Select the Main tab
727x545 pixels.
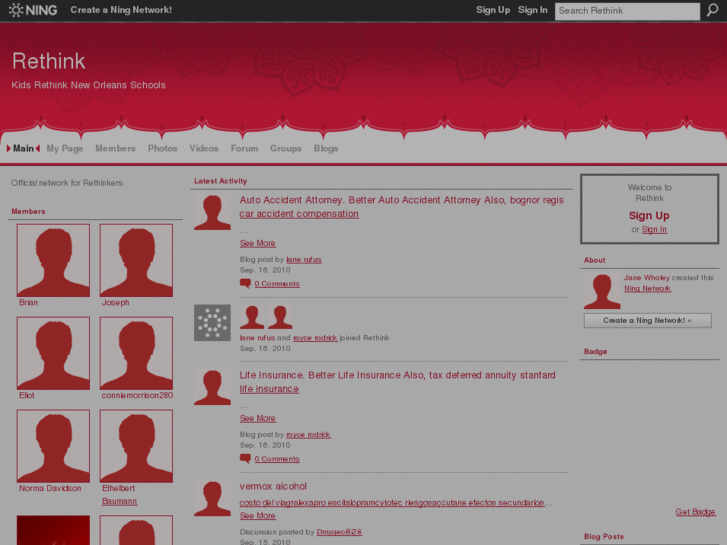pyautogui.click(x=23, y=148)
